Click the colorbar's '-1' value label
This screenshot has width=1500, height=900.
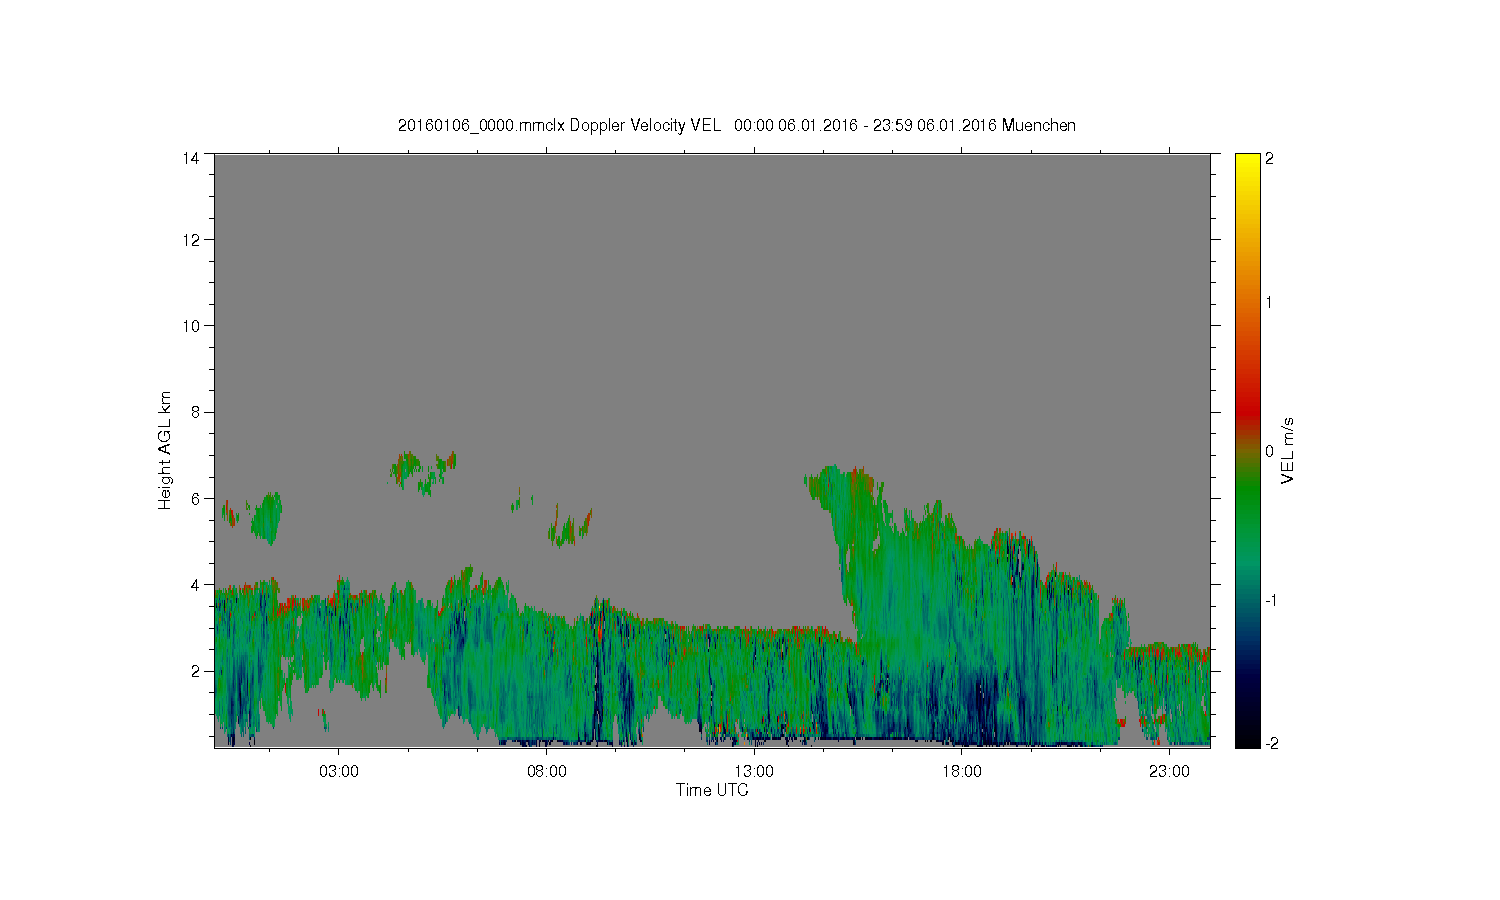(1271, 600)
